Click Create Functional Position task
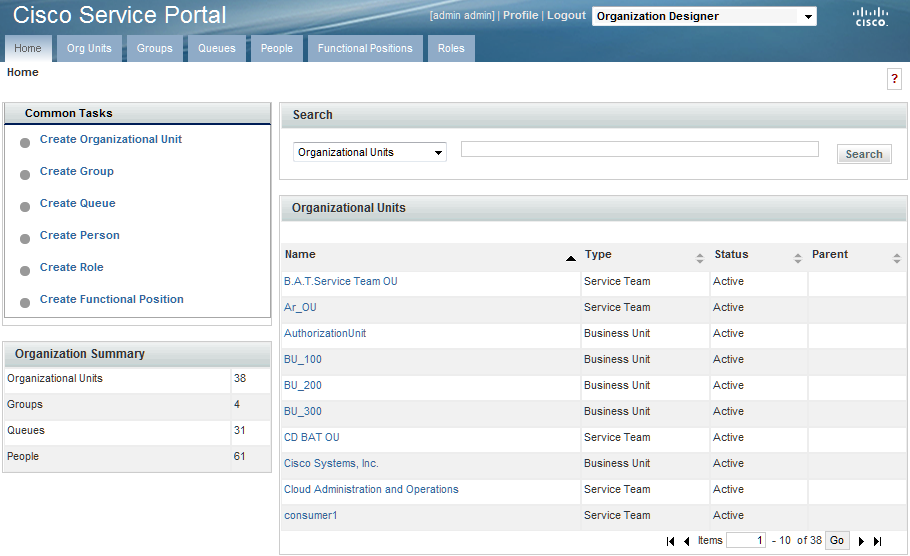The image size is (910, 556). [111, 299]
